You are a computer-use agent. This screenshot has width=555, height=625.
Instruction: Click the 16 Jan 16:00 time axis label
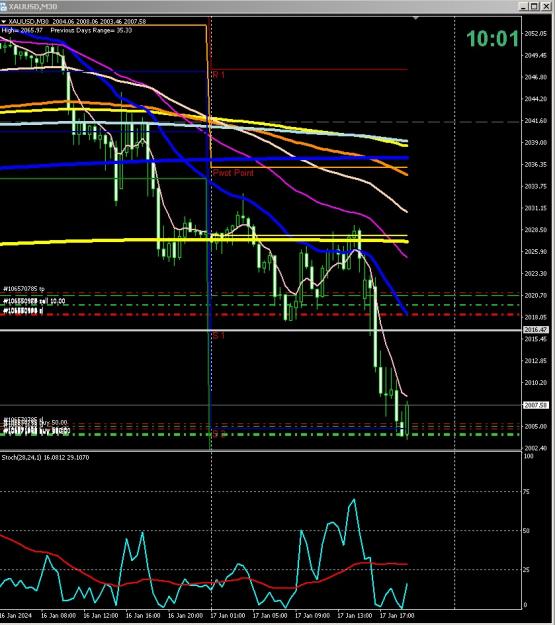tap(143, 616)
